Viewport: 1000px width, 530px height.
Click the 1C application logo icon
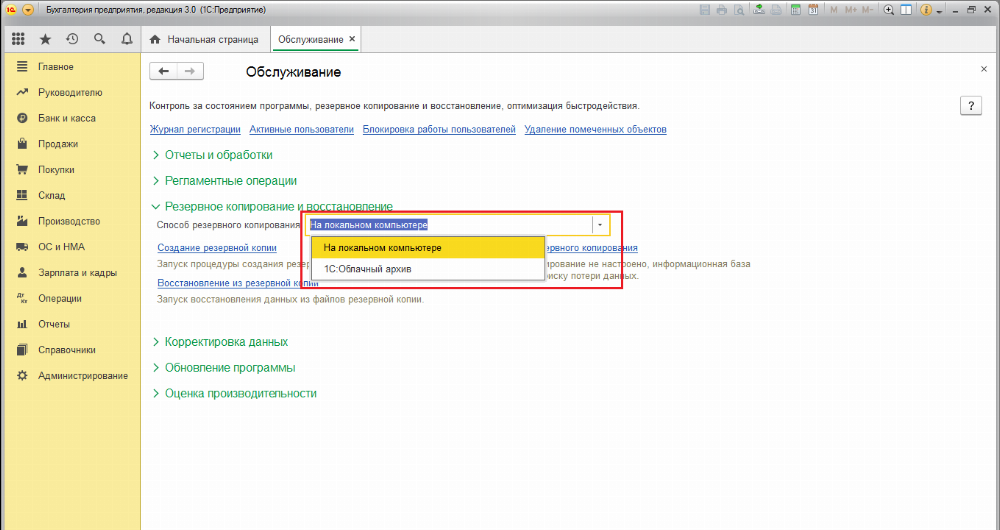10,10
